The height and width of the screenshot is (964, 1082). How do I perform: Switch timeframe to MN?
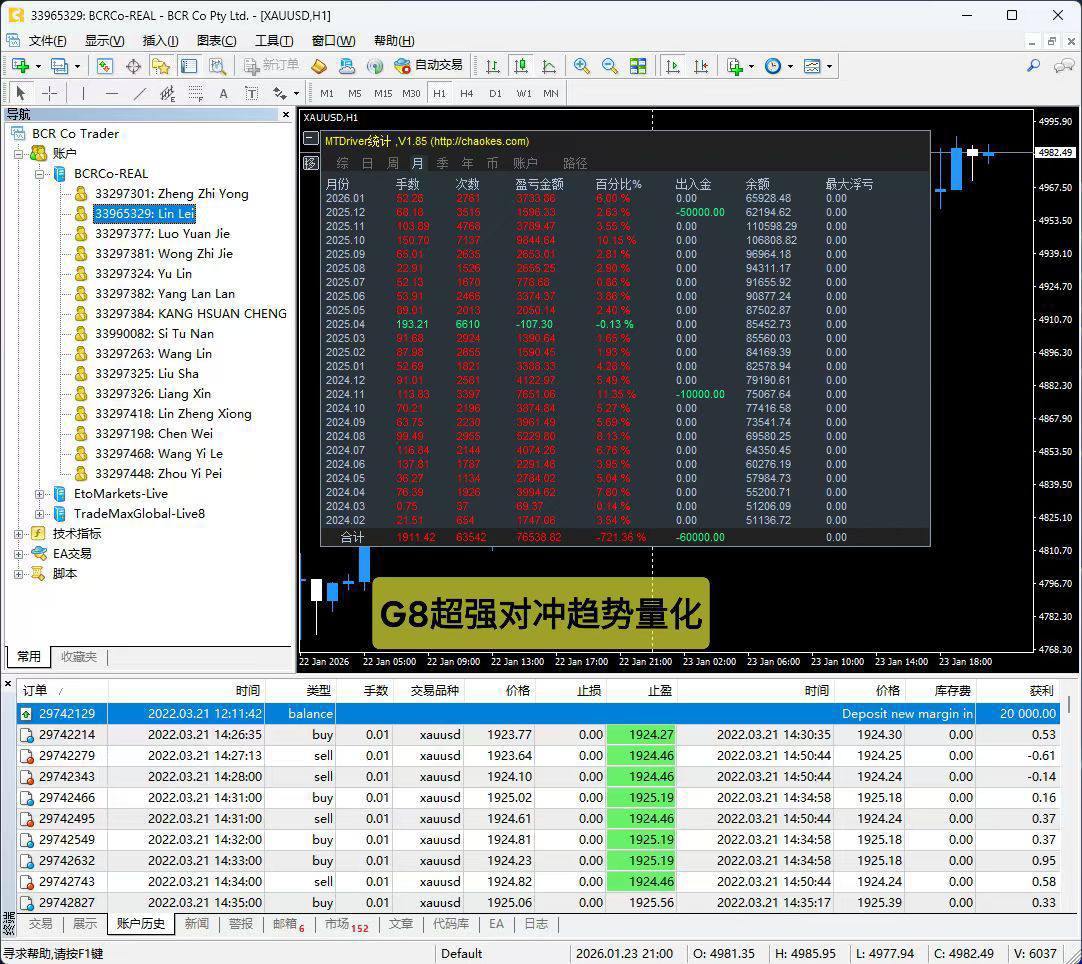click(551, 93)
